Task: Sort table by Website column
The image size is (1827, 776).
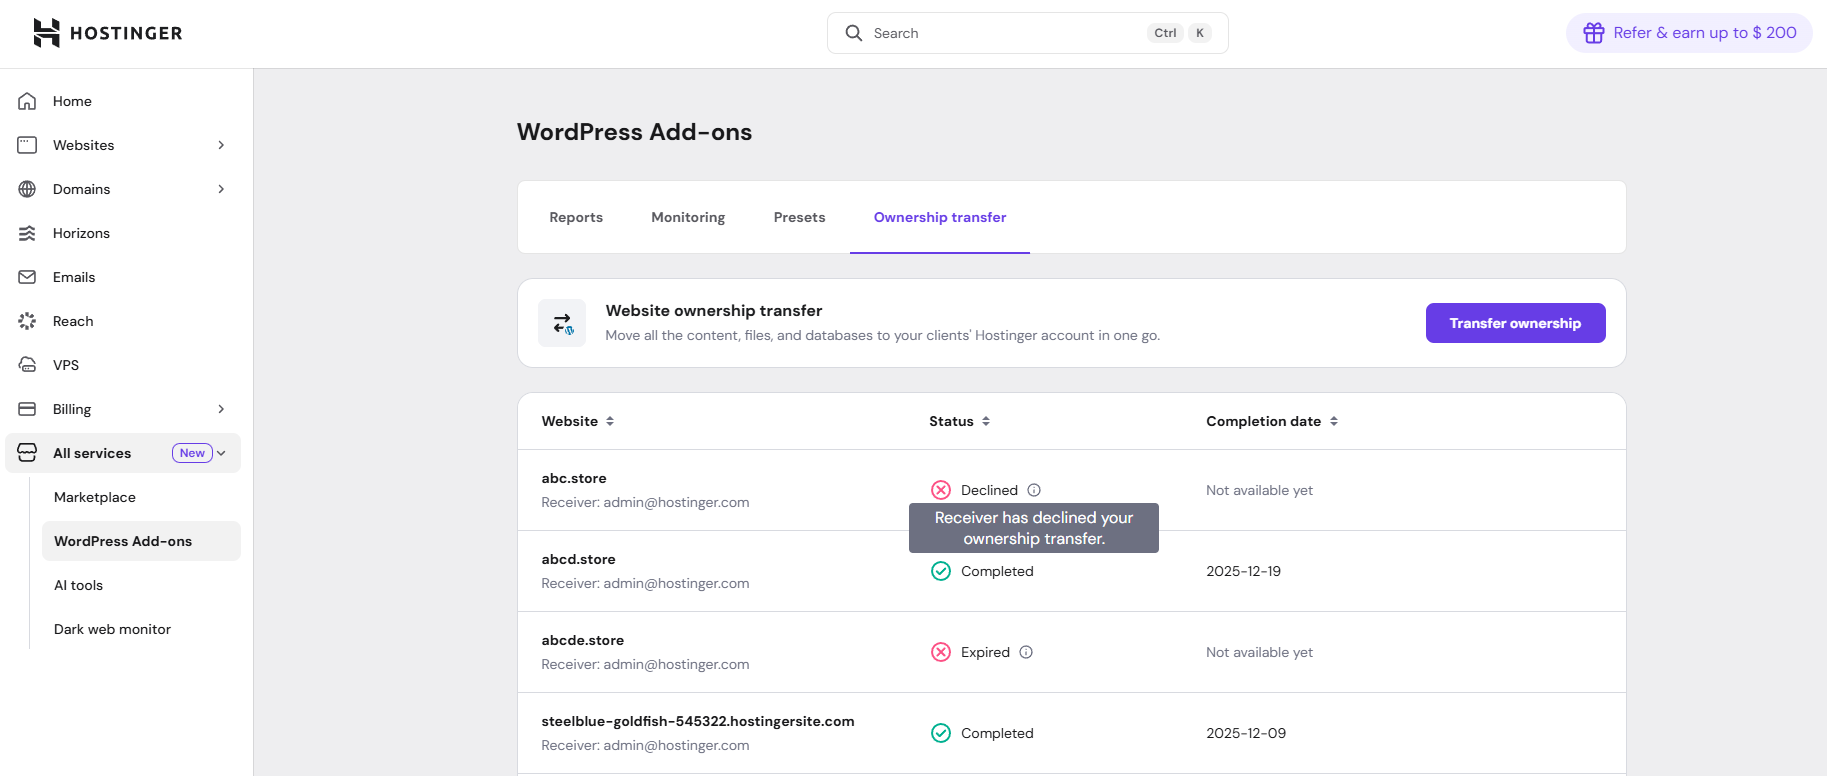Action: pos(610,421)
